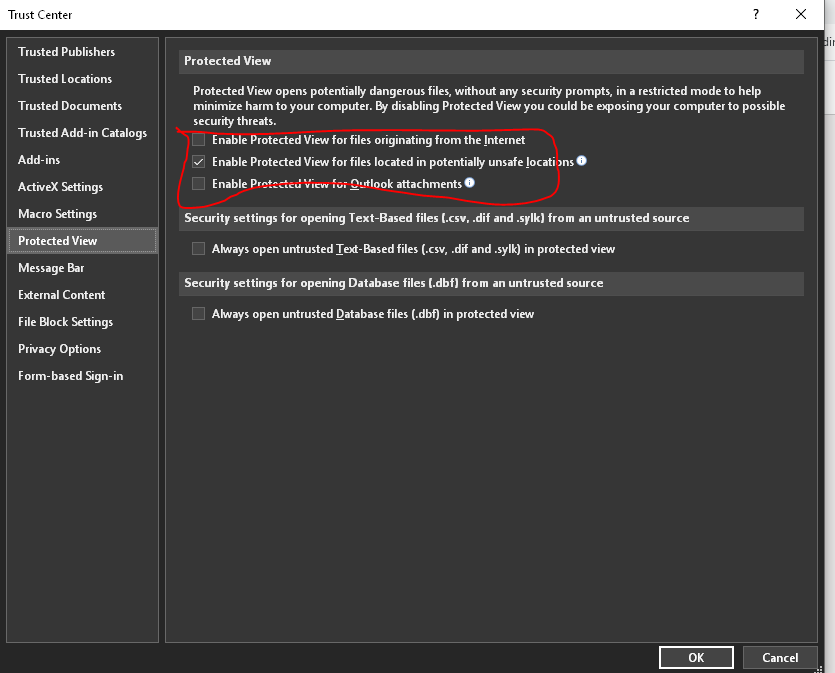Click the Cancel button

[780, 658]
